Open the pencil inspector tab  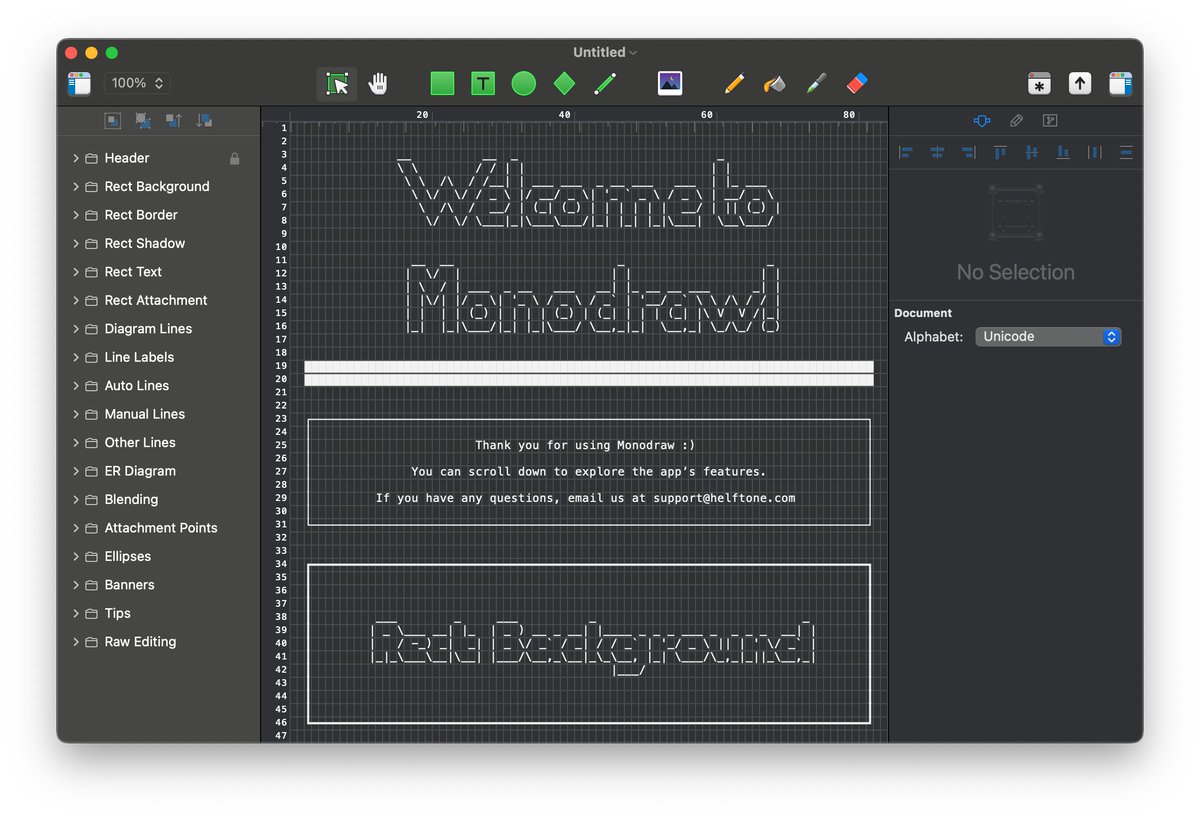point(1016,120)
